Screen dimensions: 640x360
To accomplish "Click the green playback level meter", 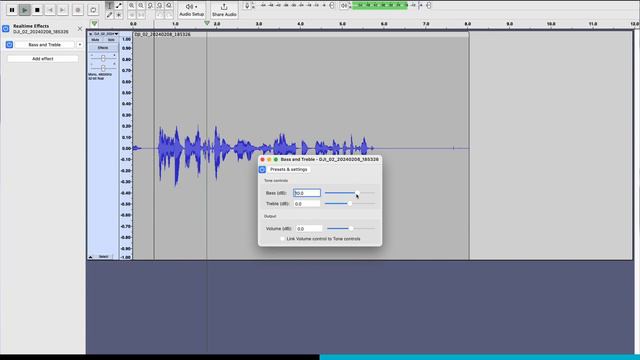I will coord(380,5).
